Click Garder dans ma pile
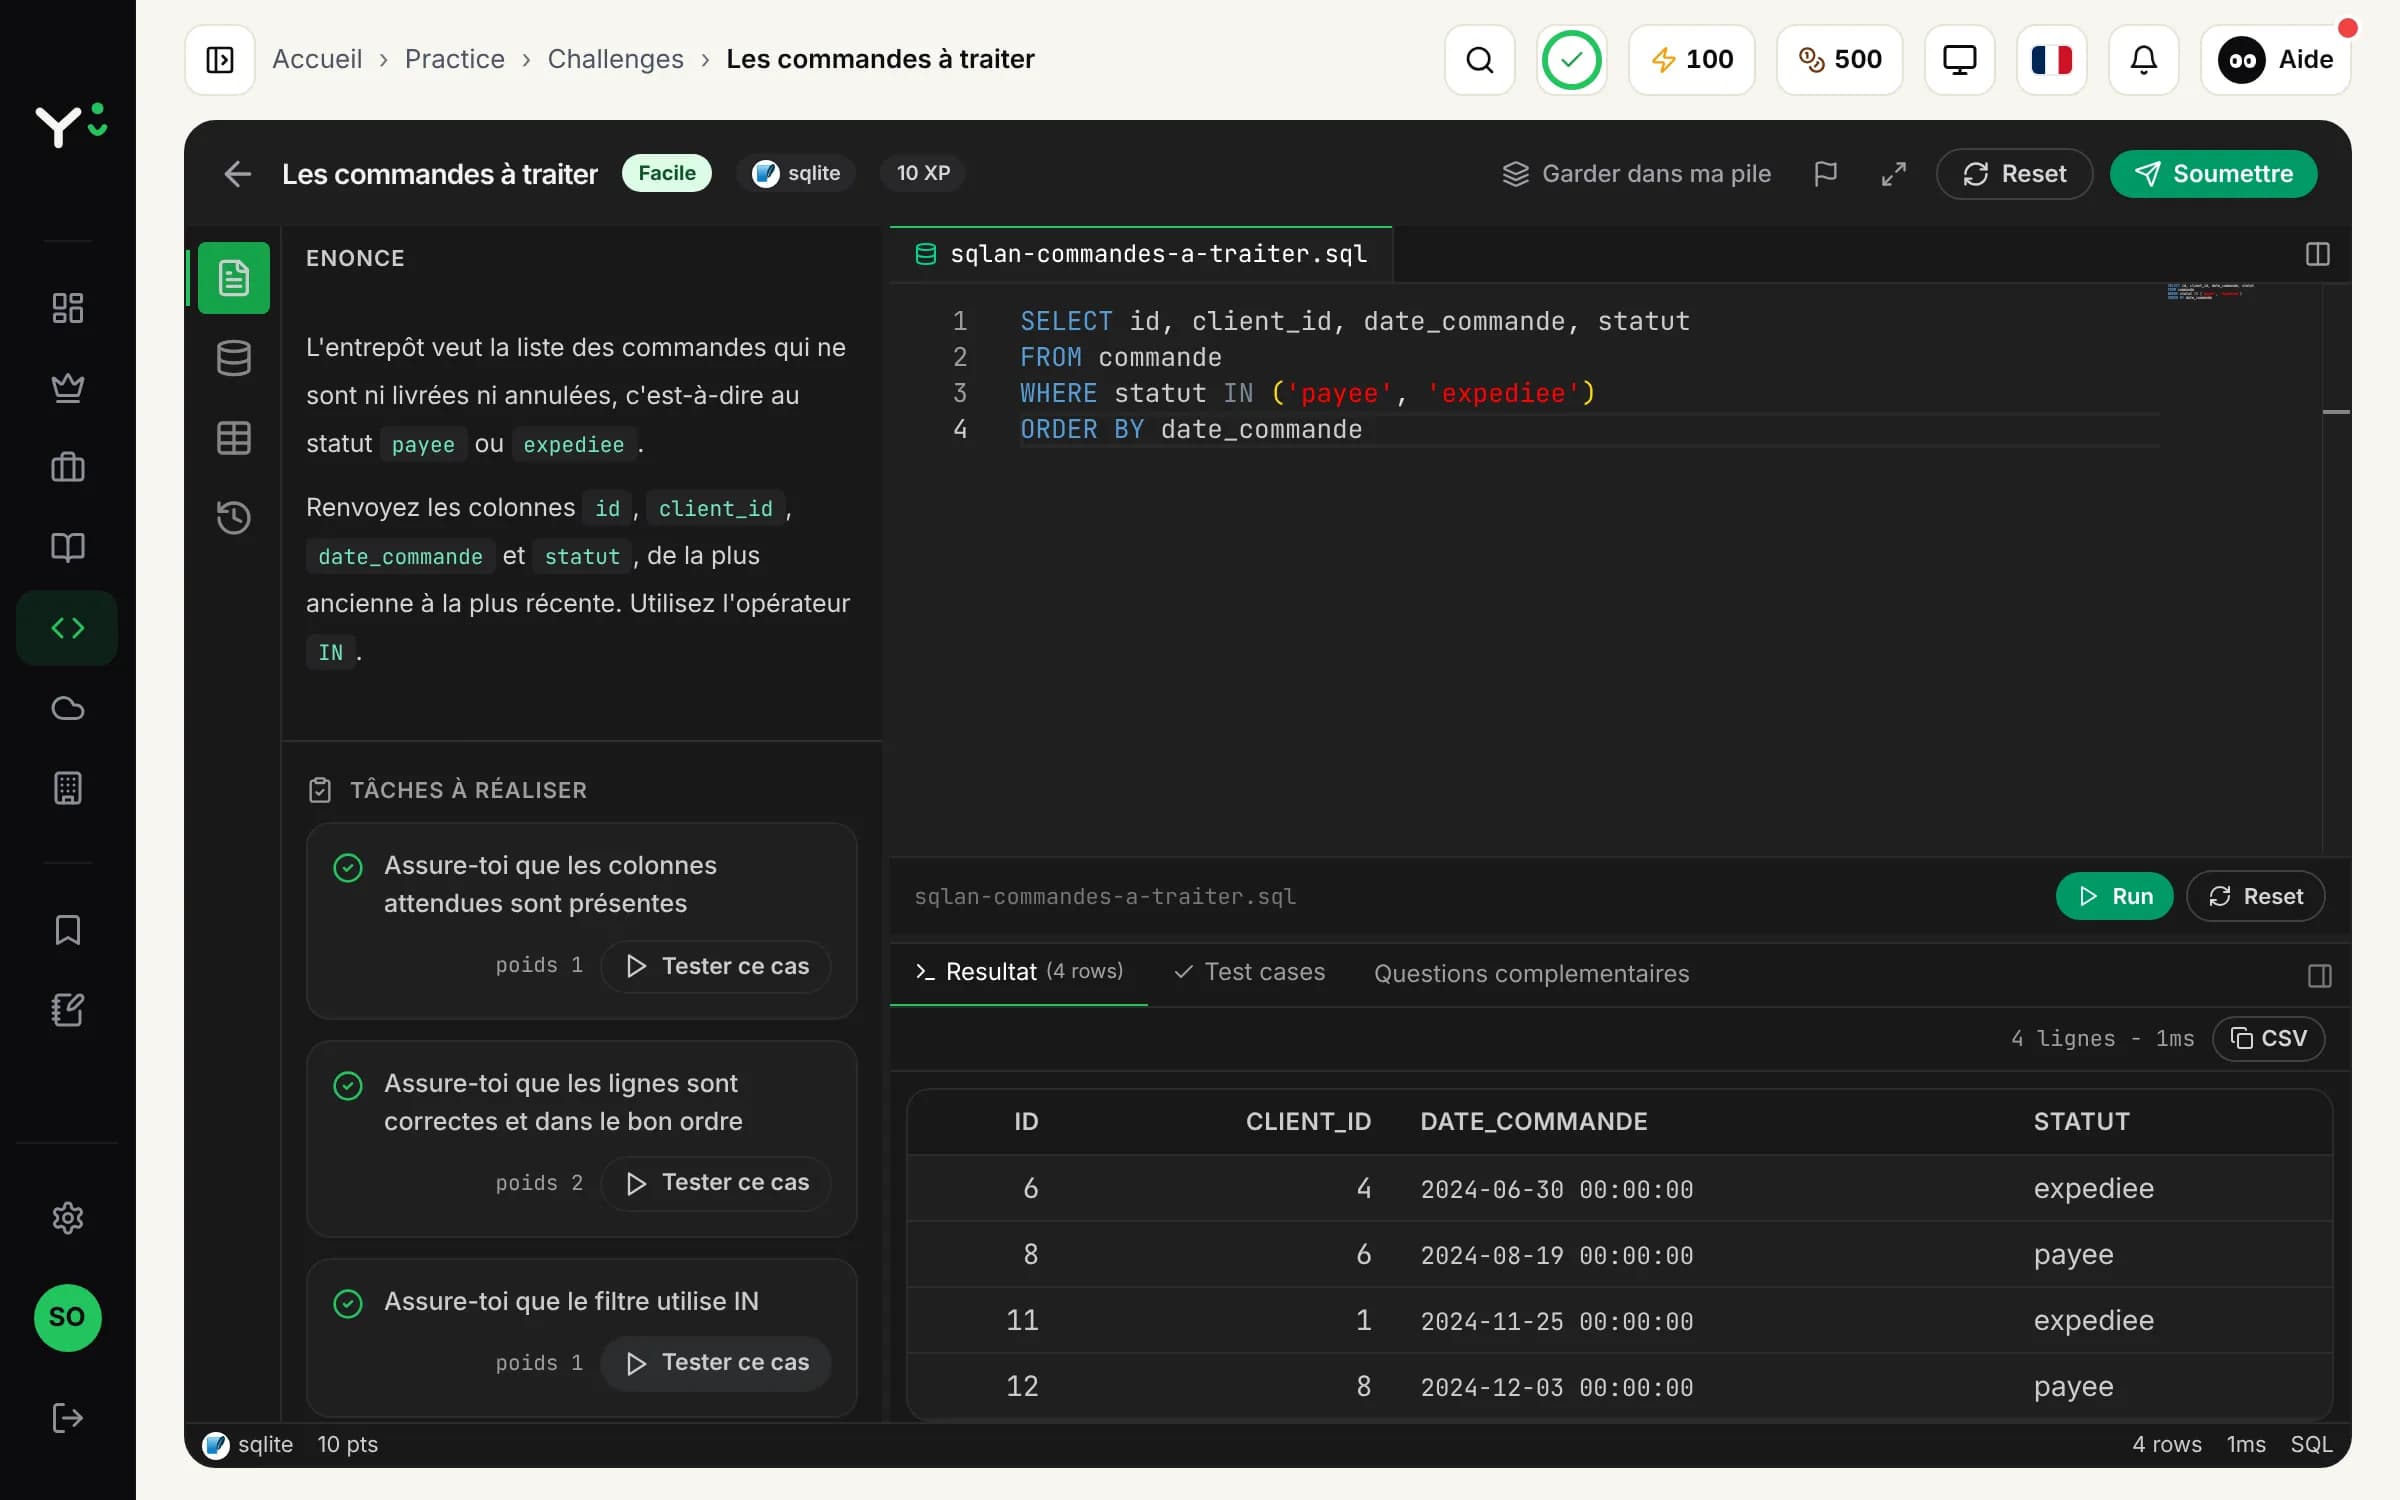The image size is (2400, 1500). tap(1636, 174)
